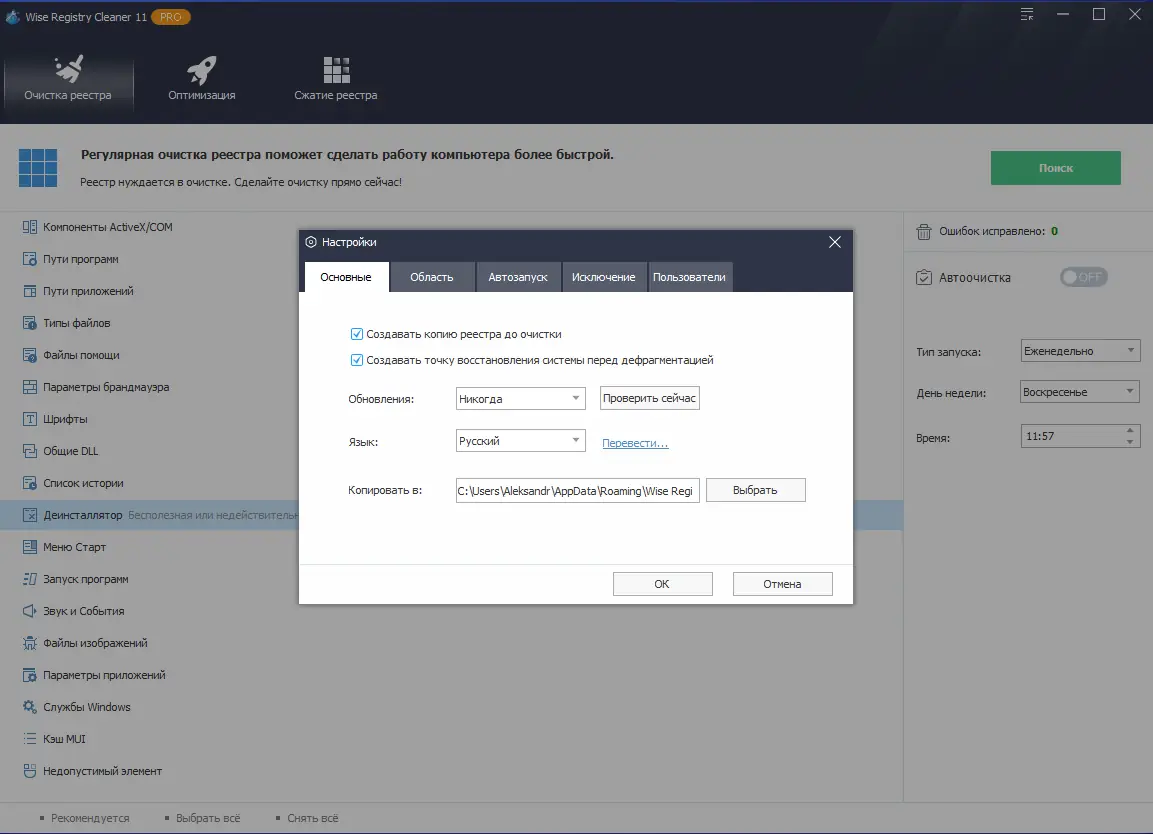Click the Запуск программ icon
The image size is (1153, 834).
(29, 579)
